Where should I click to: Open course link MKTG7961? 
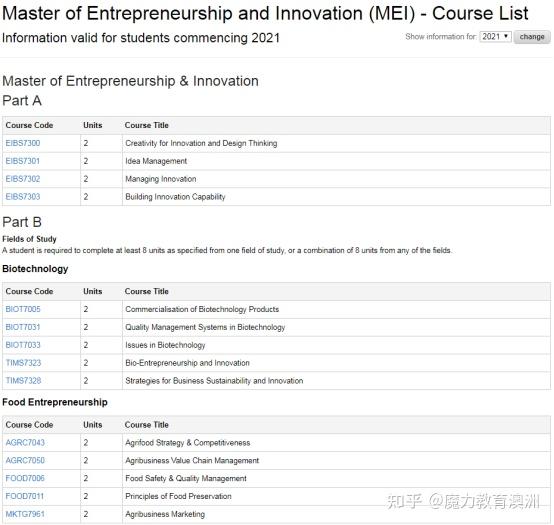pyautogui.click(x=25, y=514)
